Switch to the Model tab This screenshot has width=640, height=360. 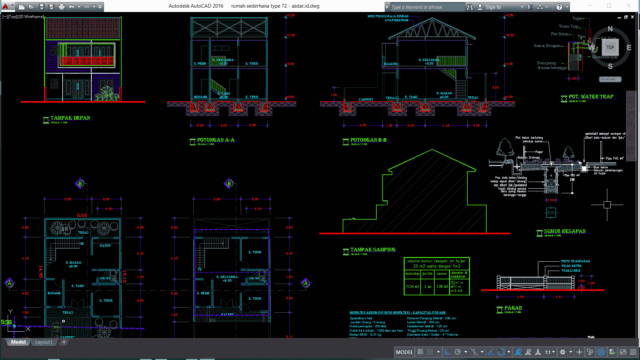click(x=18, y=342)
